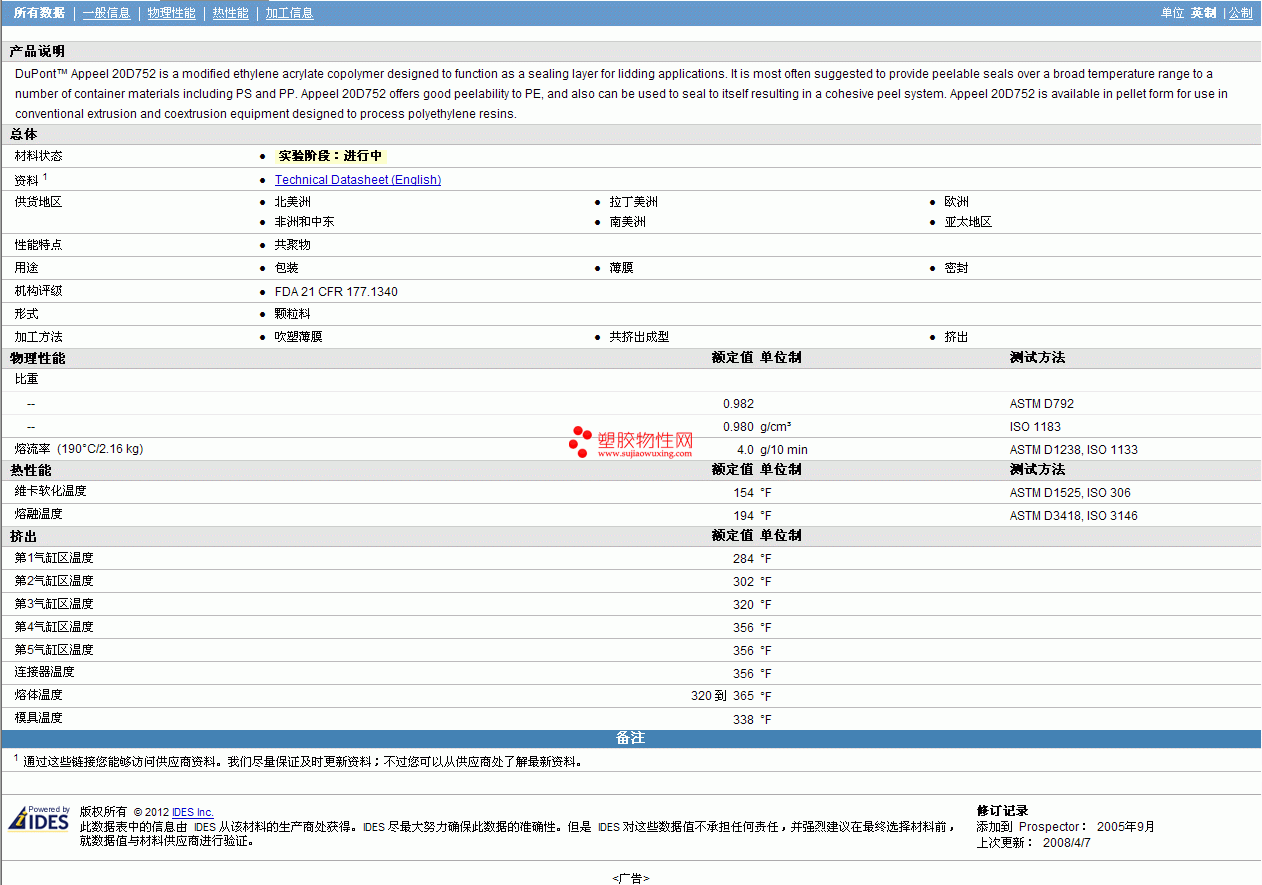Switch to the 物理性能 tab

171,13
